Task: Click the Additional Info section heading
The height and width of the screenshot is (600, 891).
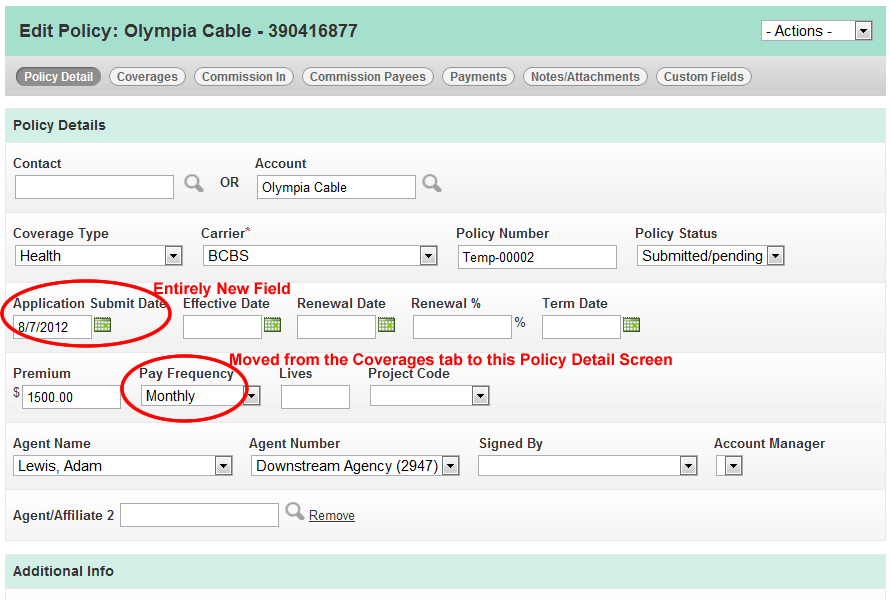Action: click(64, 571)
